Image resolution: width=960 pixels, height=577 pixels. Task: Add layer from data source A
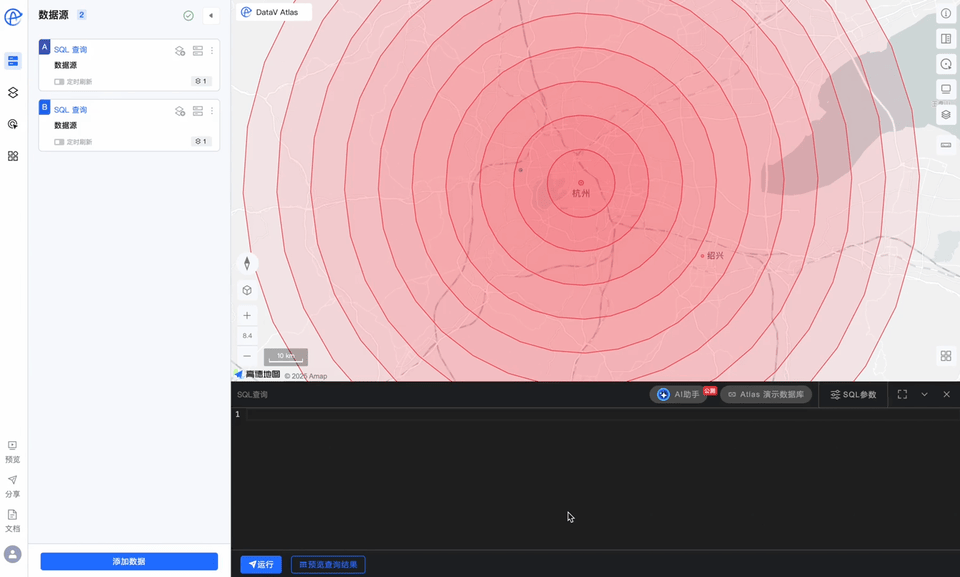(180, 51)
